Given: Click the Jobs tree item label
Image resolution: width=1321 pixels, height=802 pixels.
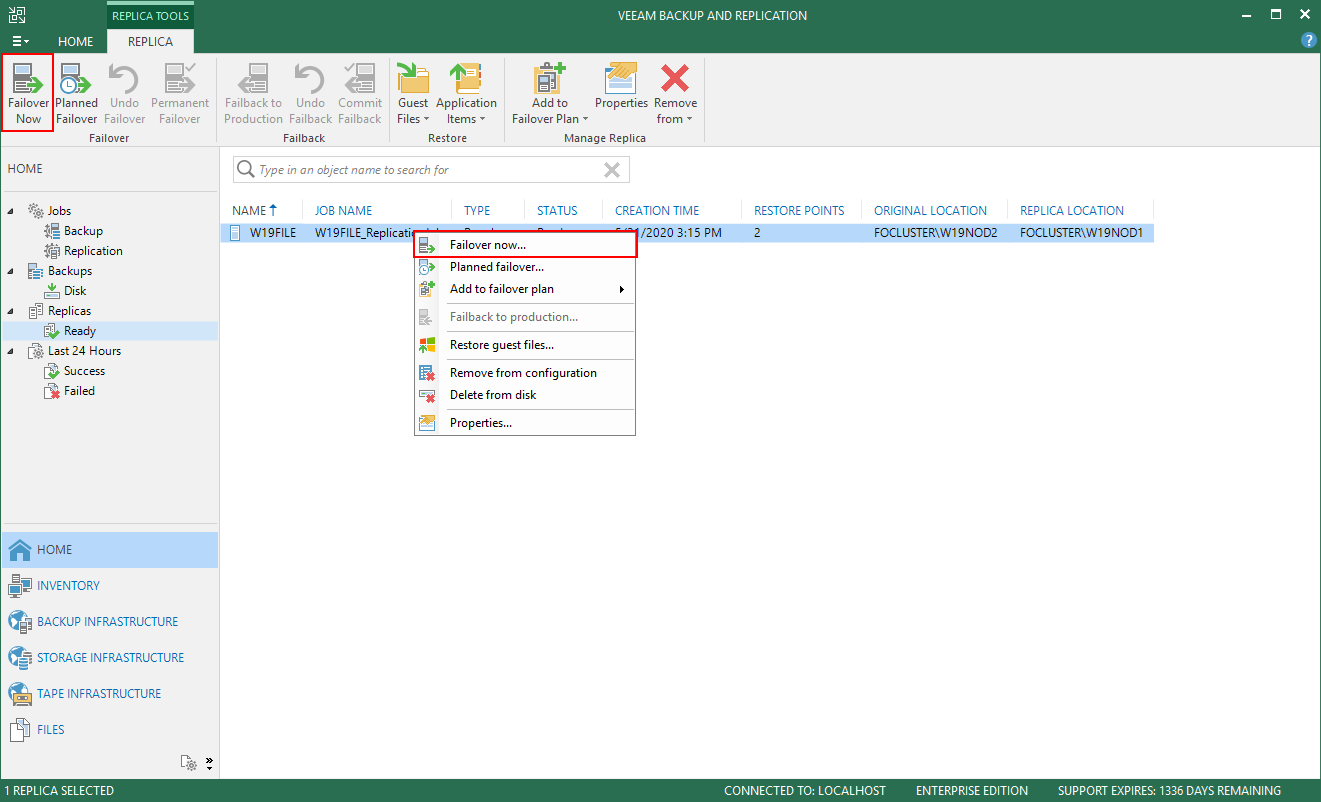Looking at the screenshot, I should (59, 211).
